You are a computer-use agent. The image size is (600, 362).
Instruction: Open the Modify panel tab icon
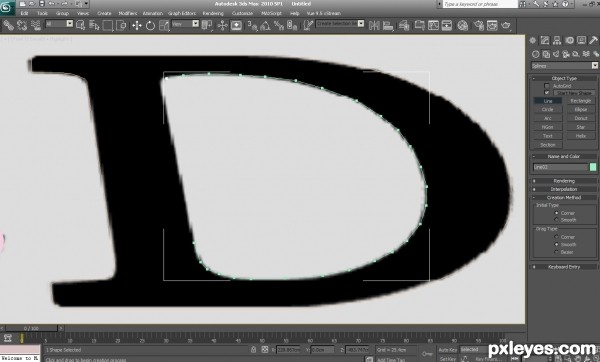545,40
